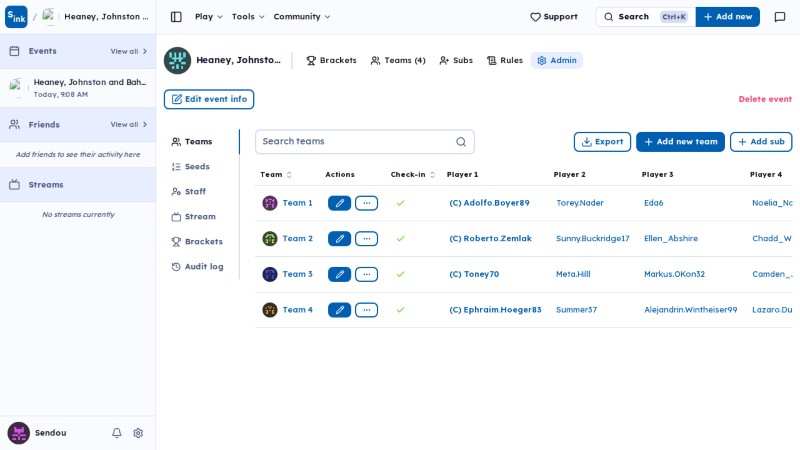Focus the Search teams input field

(x=365, y=142)
